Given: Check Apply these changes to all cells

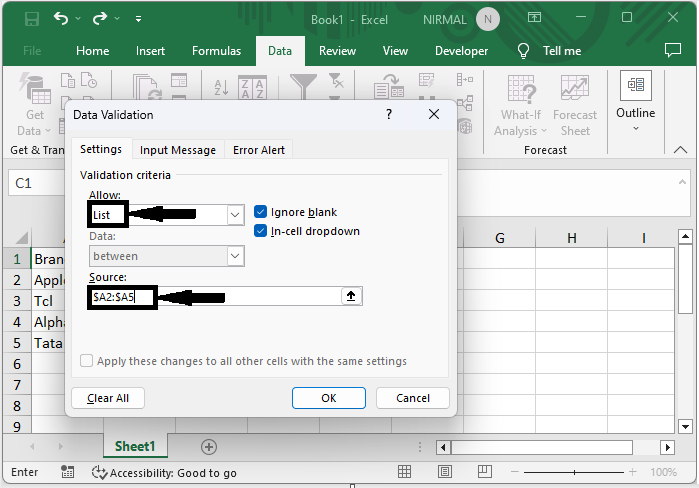Looking at the screenshot, I should 86,361.
